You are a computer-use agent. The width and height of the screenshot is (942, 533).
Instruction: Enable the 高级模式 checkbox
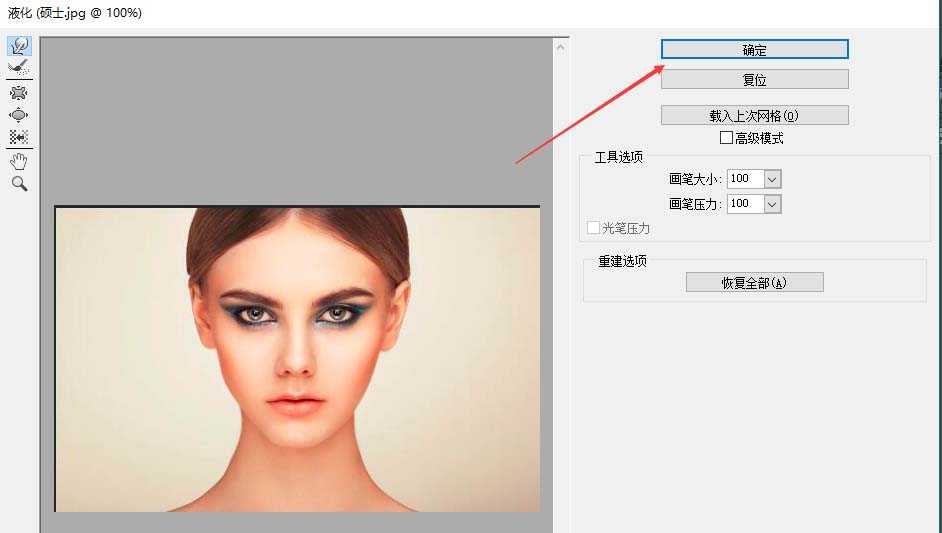tap(726, 138)
